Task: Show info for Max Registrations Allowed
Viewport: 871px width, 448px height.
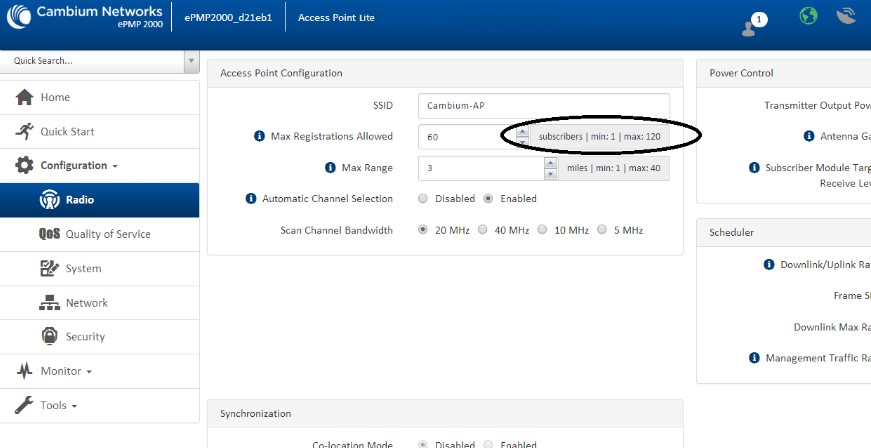Action: click(x=259, y=136)
